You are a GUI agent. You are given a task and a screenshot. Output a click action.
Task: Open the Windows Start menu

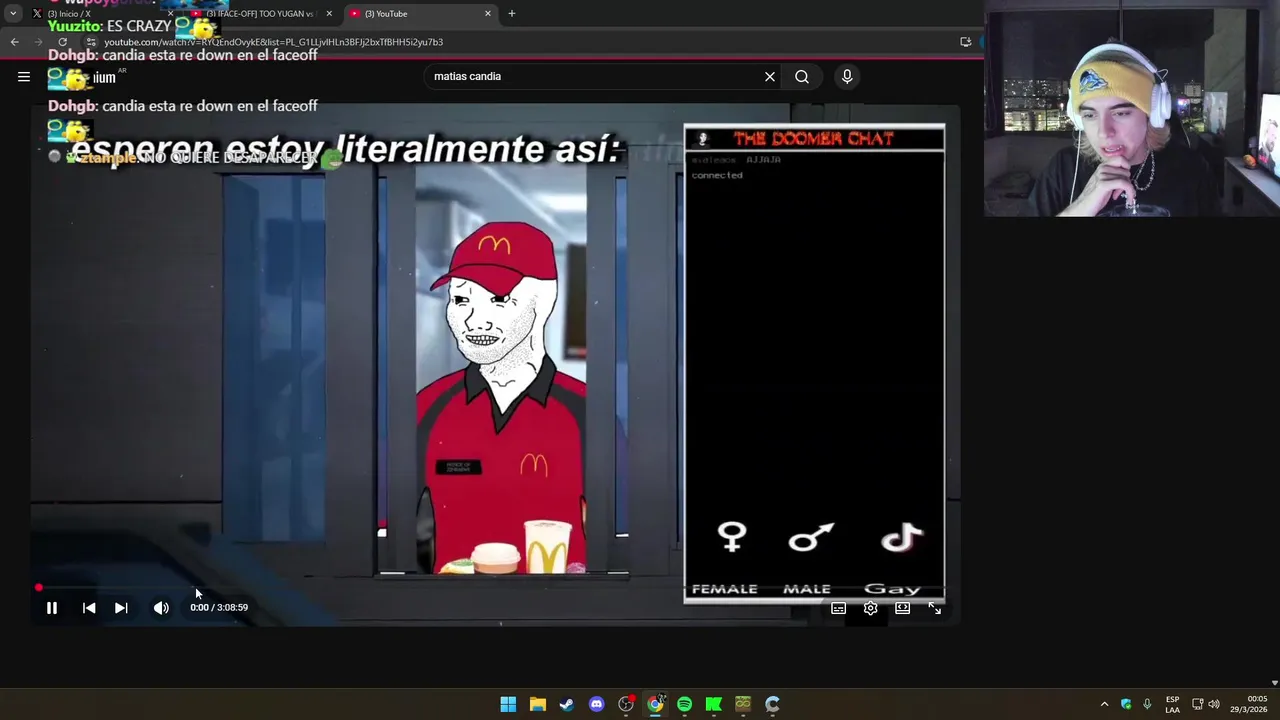[x=508, y=704]
